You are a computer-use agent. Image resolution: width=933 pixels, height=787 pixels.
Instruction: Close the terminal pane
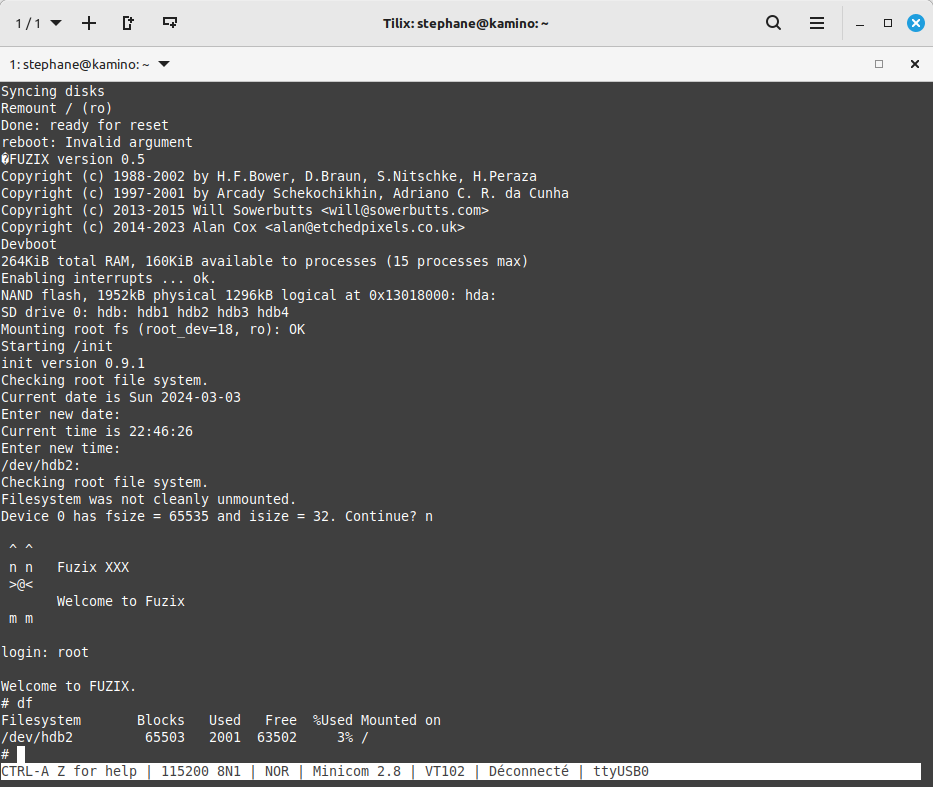[915, 64]
